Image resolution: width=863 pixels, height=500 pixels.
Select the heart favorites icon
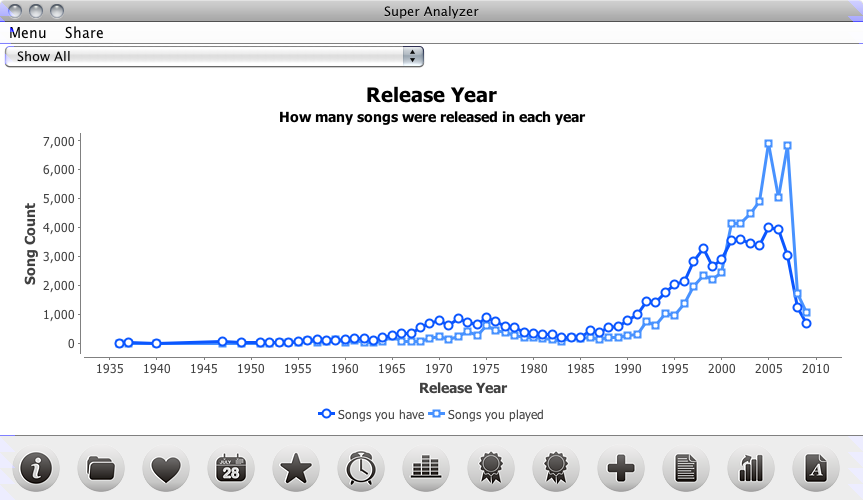166,469
